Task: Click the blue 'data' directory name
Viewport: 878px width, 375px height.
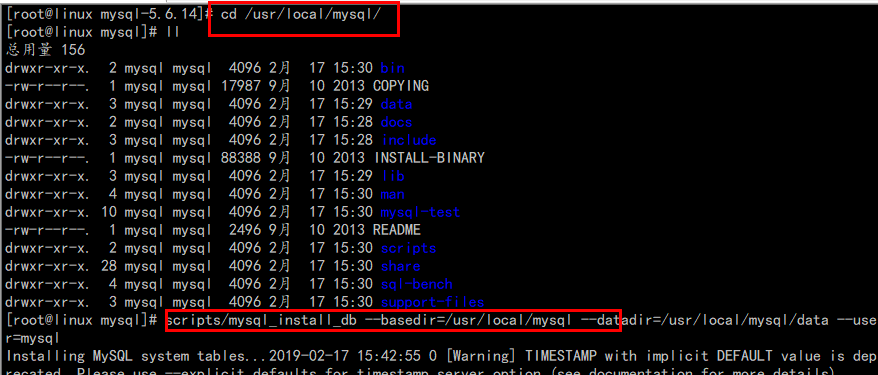Action: (396, 104)
